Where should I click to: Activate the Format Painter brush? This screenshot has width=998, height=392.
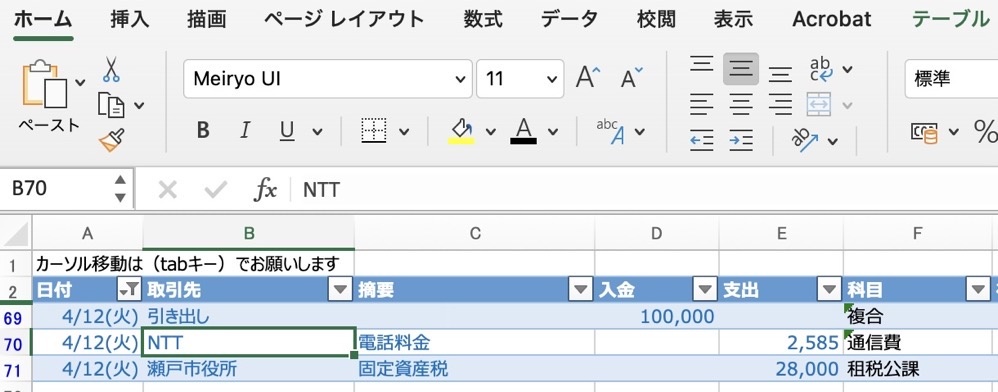(111, 140)
